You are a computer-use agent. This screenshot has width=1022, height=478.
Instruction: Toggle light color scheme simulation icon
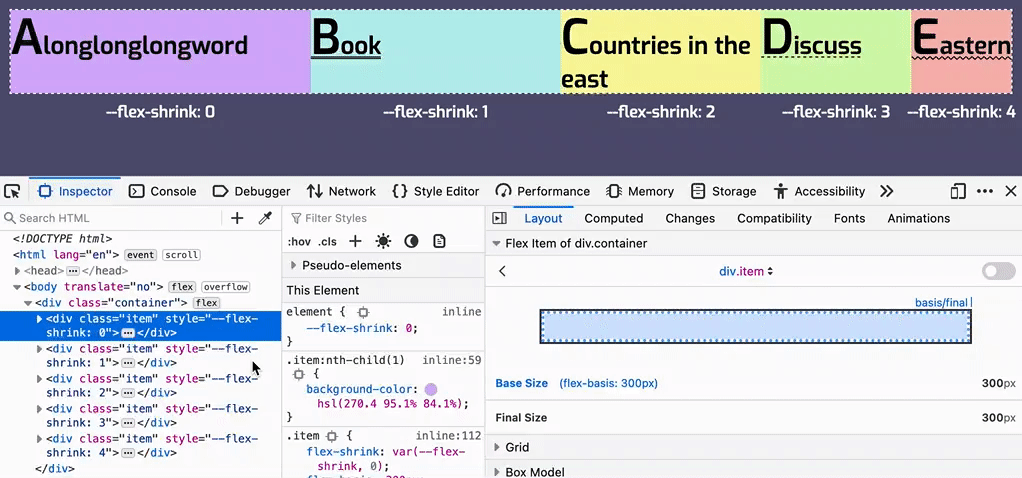(x=383, y=241)
